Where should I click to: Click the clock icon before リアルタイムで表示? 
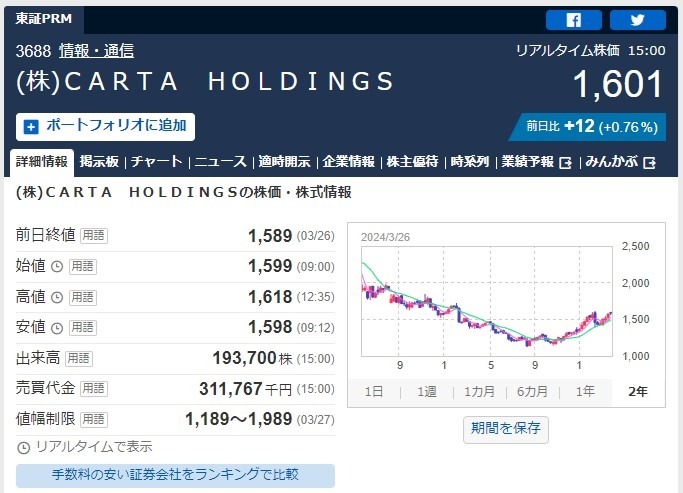pos(23,447)
